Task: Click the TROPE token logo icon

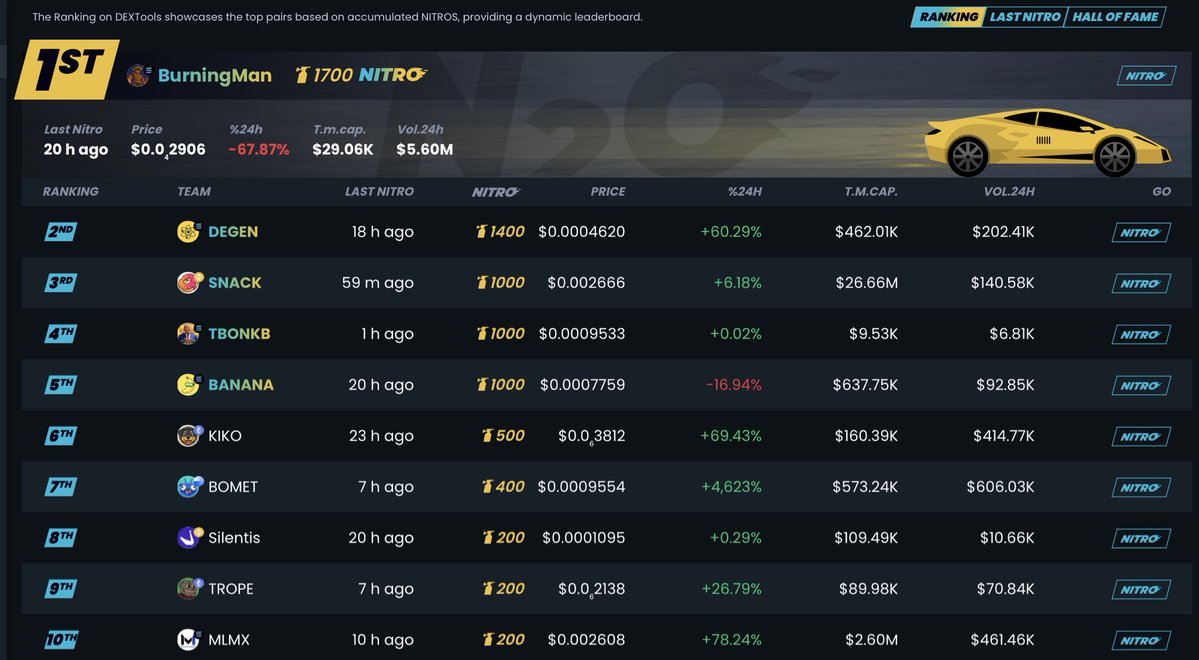Action: click(188, 589)
